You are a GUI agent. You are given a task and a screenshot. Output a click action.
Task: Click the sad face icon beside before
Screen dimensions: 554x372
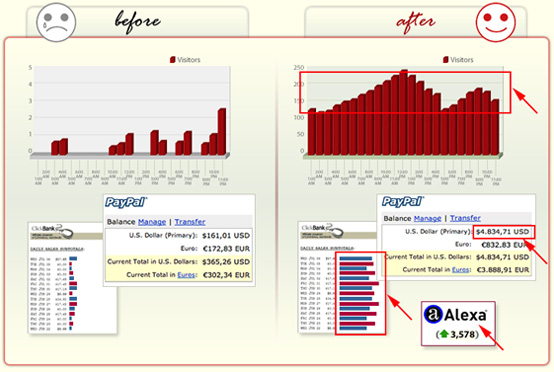pyautogui.click(x=56, y=22)
